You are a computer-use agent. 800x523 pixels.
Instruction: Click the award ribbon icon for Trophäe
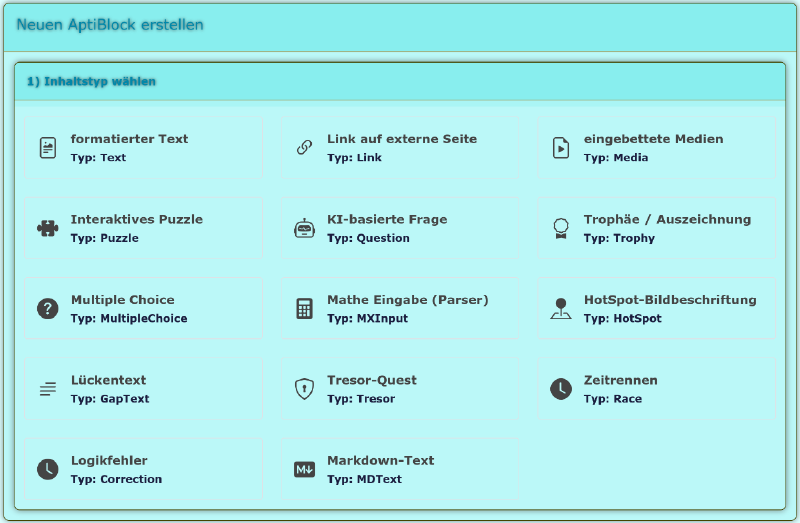point(561,228)
